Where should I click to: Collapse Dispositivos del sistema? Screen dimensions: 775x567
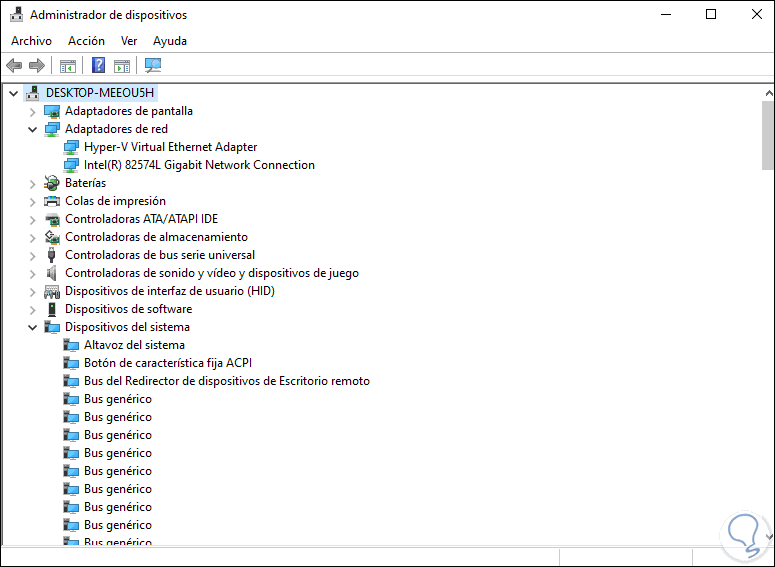point(33,327)
